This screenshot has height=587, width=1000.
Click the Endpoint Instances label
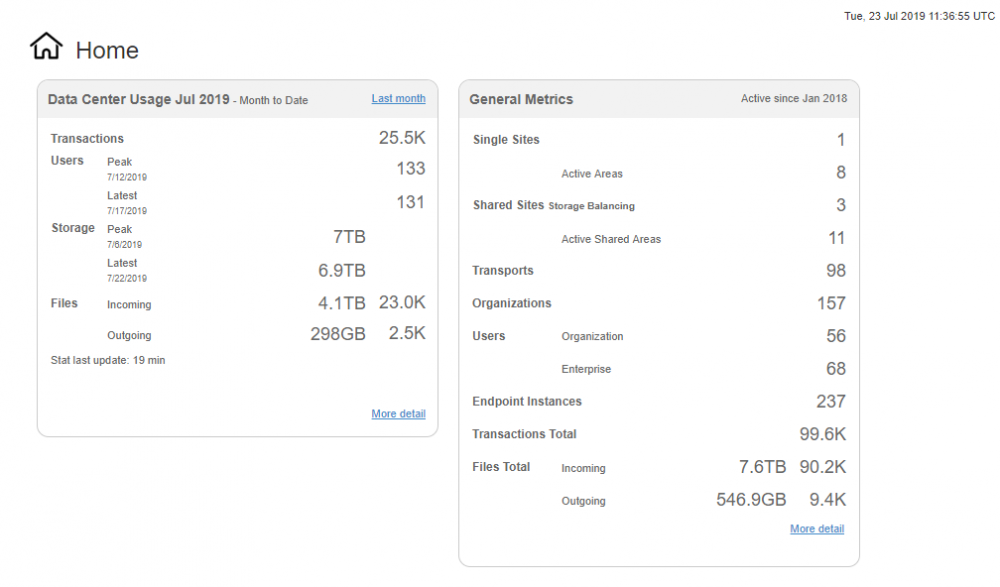pyautogui.click(x=527, y=401)
